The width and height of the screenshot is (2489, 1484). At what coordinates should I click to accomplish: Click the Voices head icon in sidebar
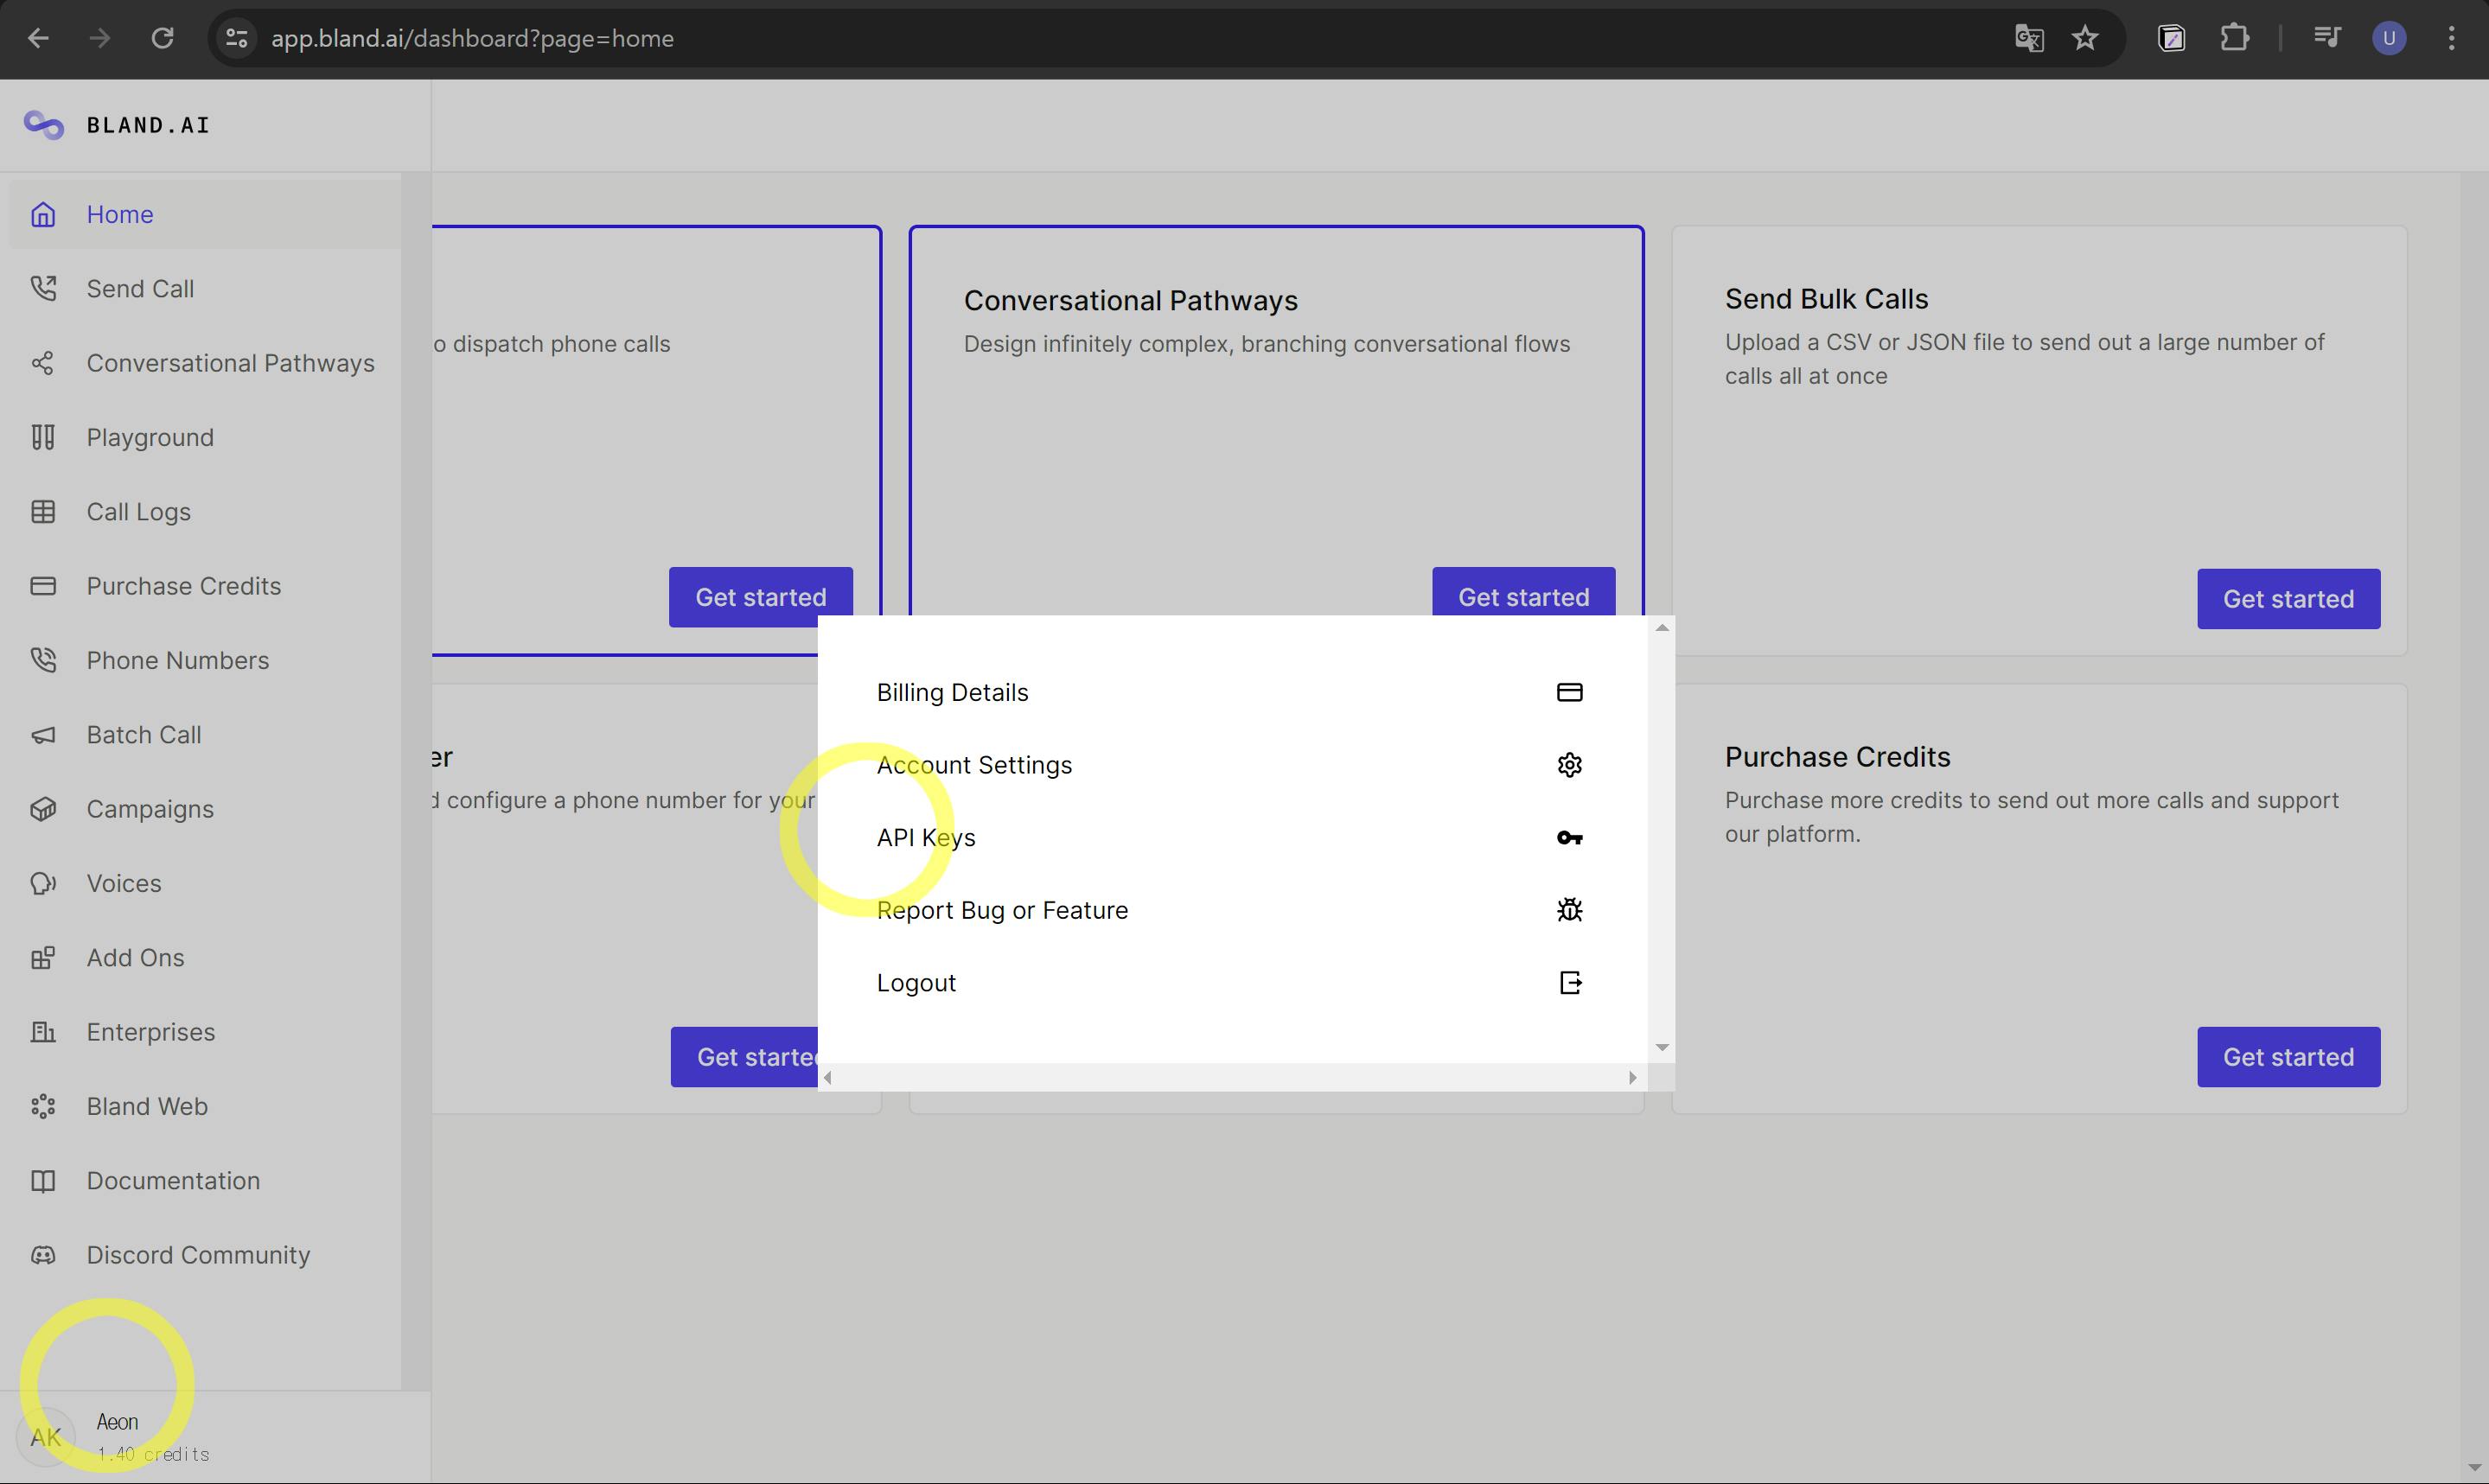(43, 883)
